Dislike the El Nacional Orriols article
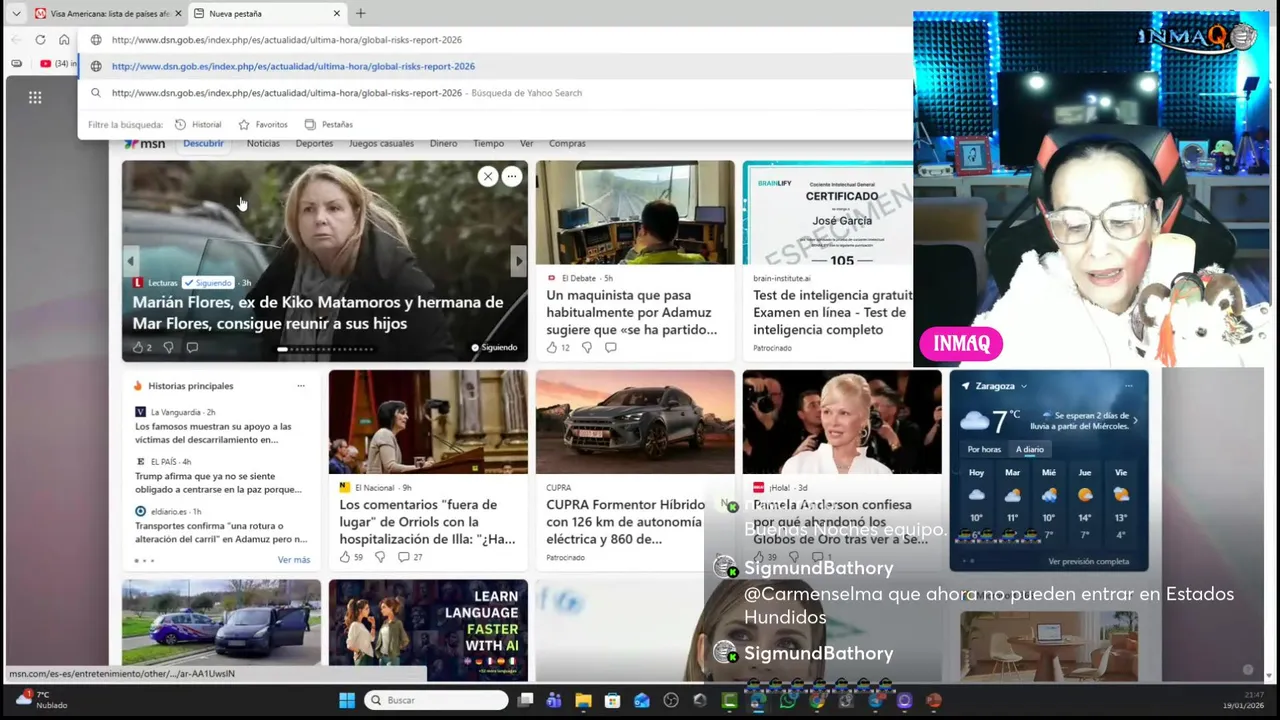The height and width of the screenshot is (720, 1280). pyautogui.click(x=379, y=557)
